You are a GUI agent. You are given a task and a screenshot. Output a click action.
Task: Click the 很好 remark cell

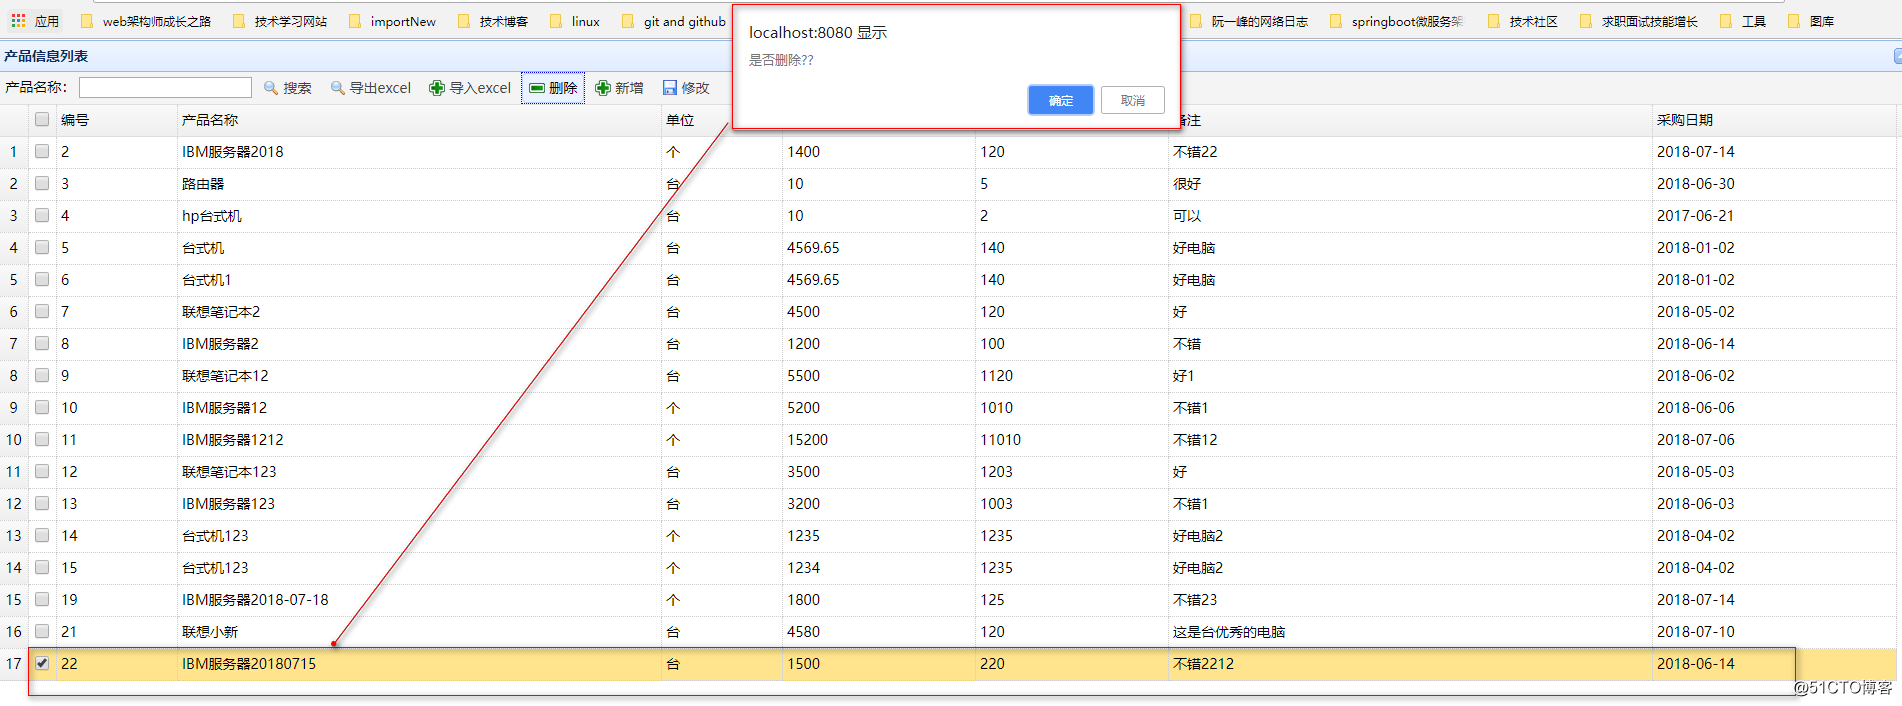[x=1410, y=184]
